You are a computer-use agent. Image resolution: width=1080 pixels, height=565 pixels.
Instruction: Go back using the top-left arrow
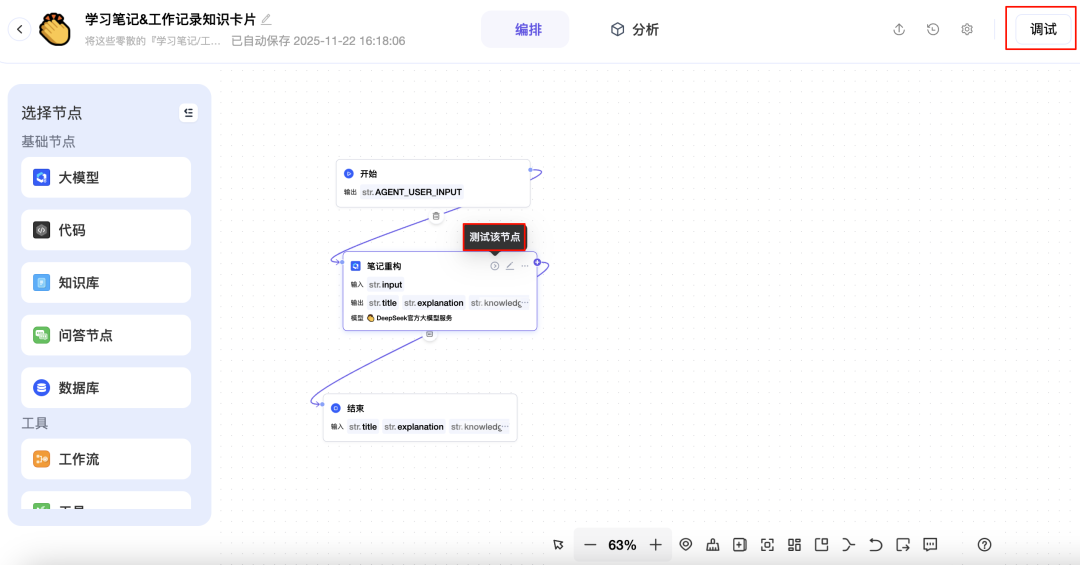[x=19, y=29]
